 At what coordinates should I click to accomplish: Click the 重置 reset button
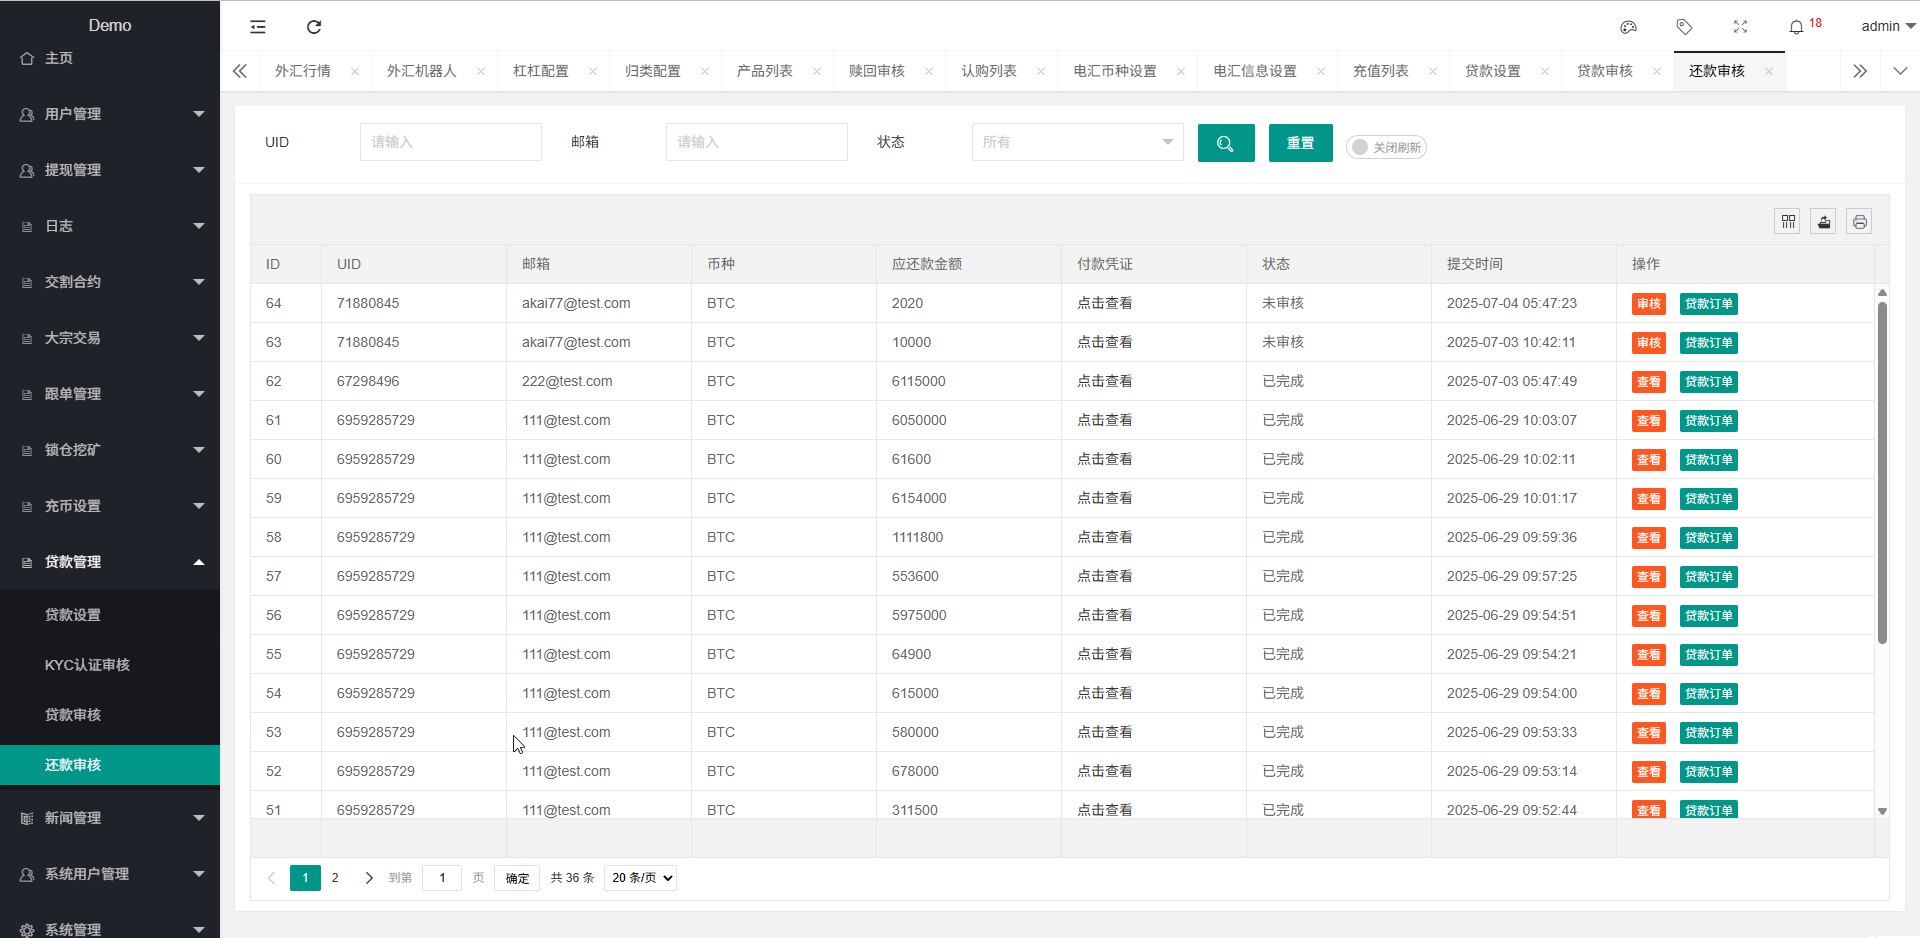pos(1300,143)
